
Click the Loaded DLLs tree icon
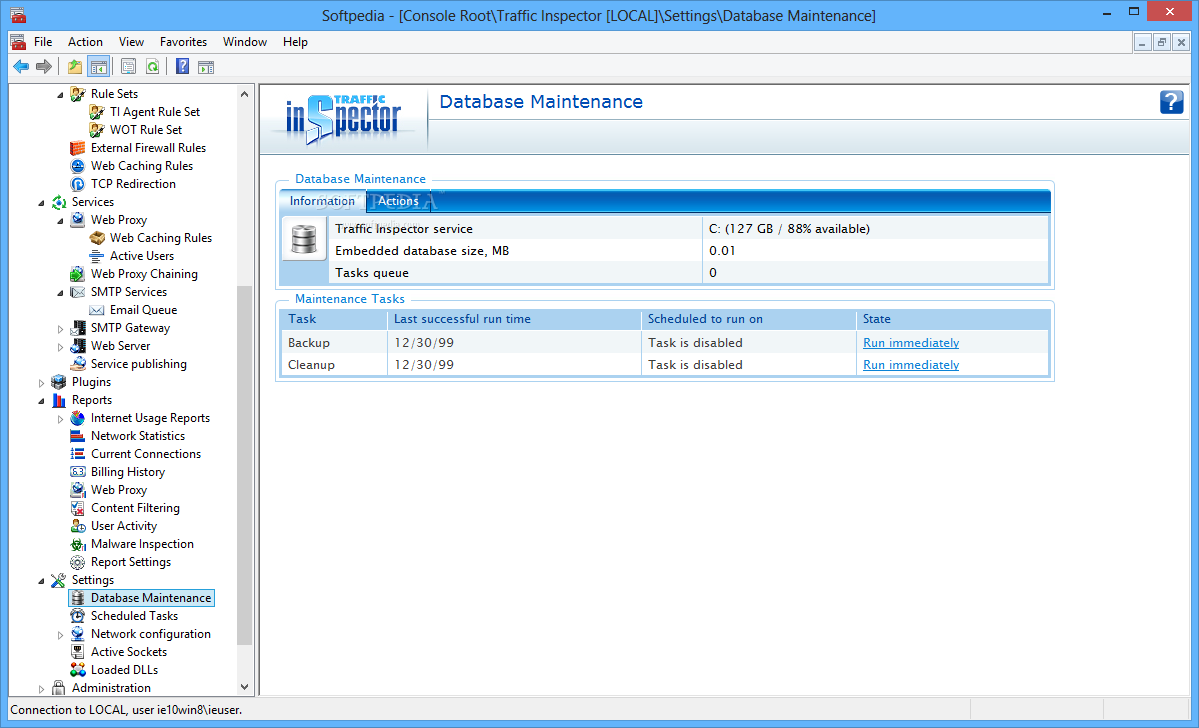[77, 670]
